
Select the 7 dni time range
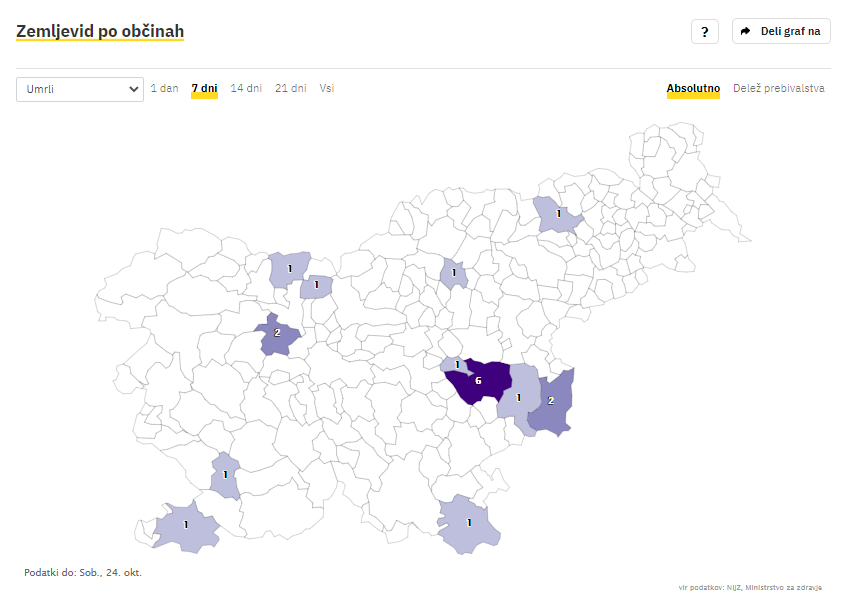(x=205, y=88)
